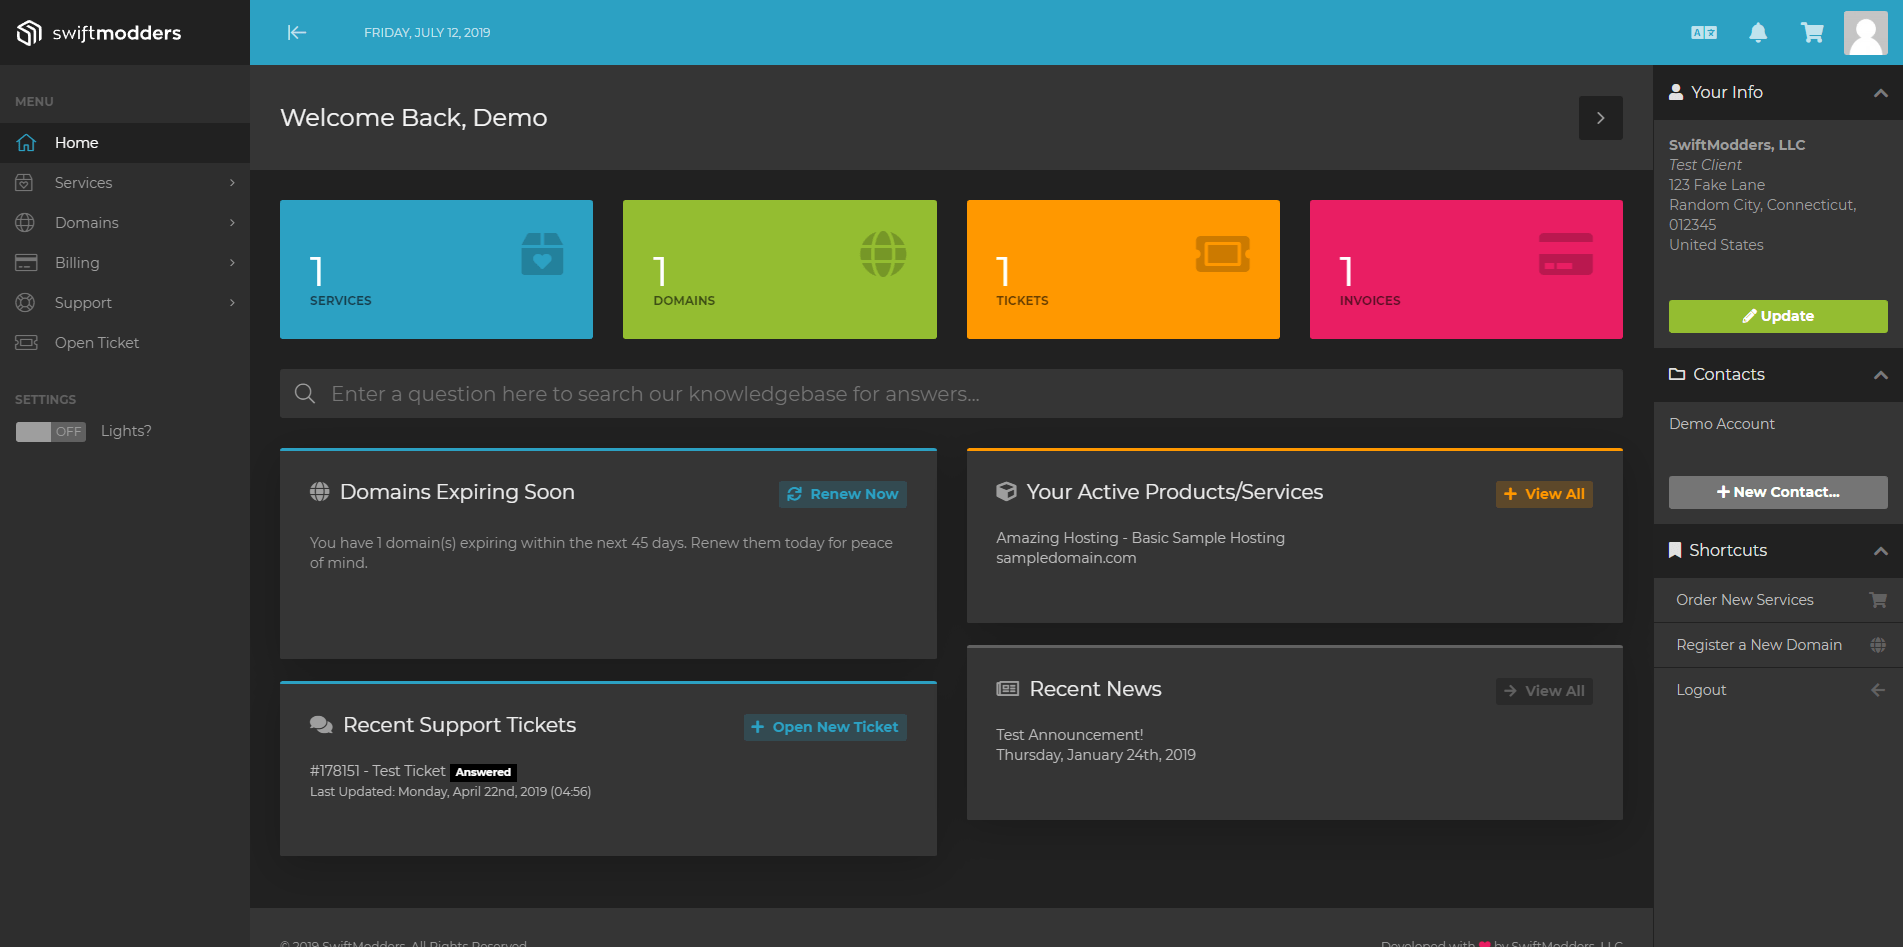Image resolution: width=1903 pixels, height=947 pixels.
Task: Click the Renew Now button
Action: [x=842, y=494]
